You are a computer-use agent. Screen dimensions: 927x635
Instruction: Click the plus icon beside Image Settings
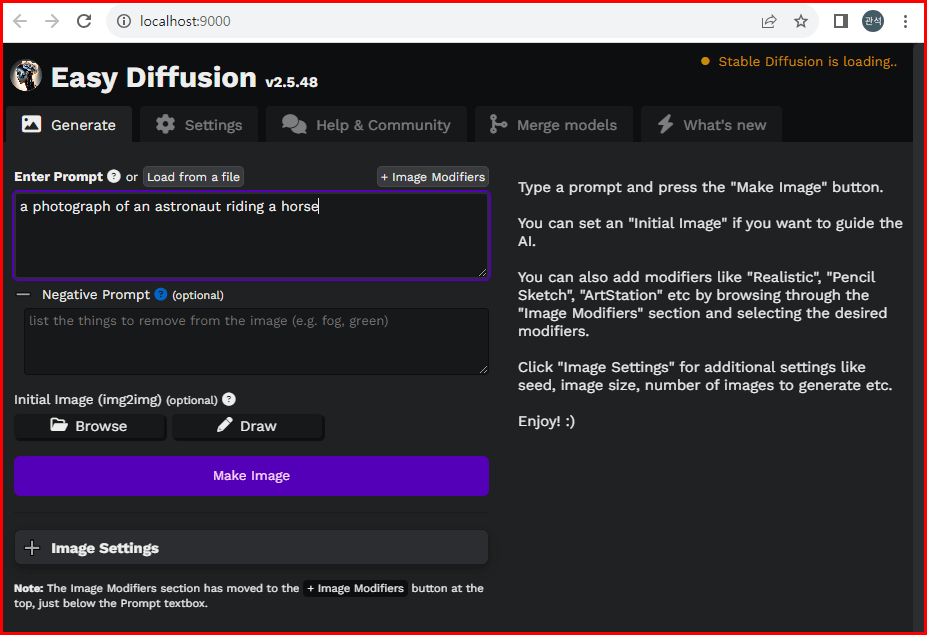[x=32, y=547]
